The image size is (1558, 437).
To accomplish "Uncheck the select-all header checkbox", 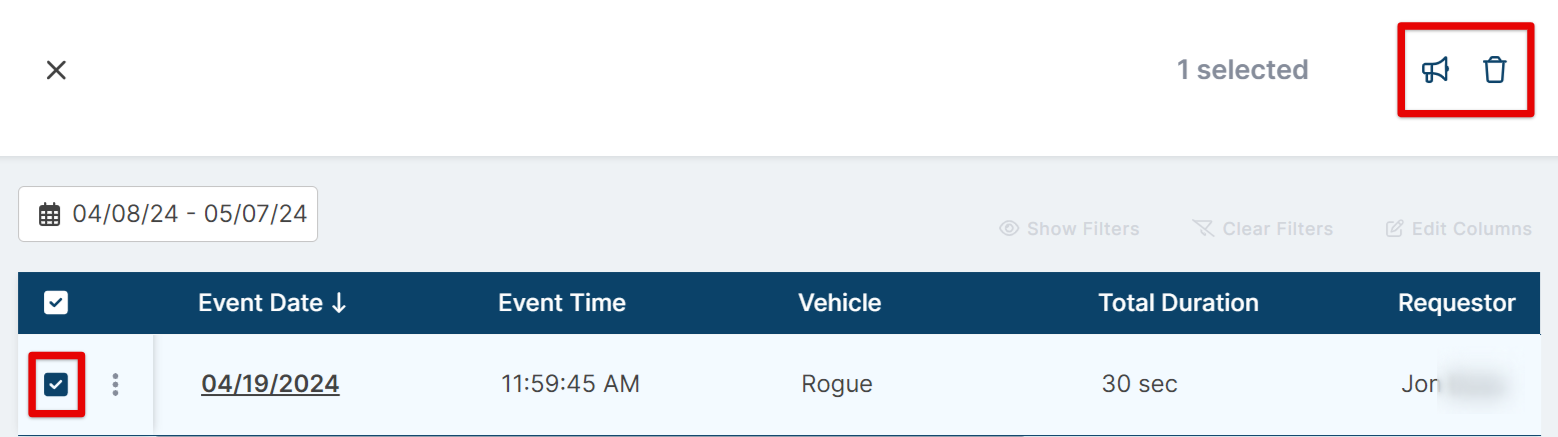I will click(56, 303).
